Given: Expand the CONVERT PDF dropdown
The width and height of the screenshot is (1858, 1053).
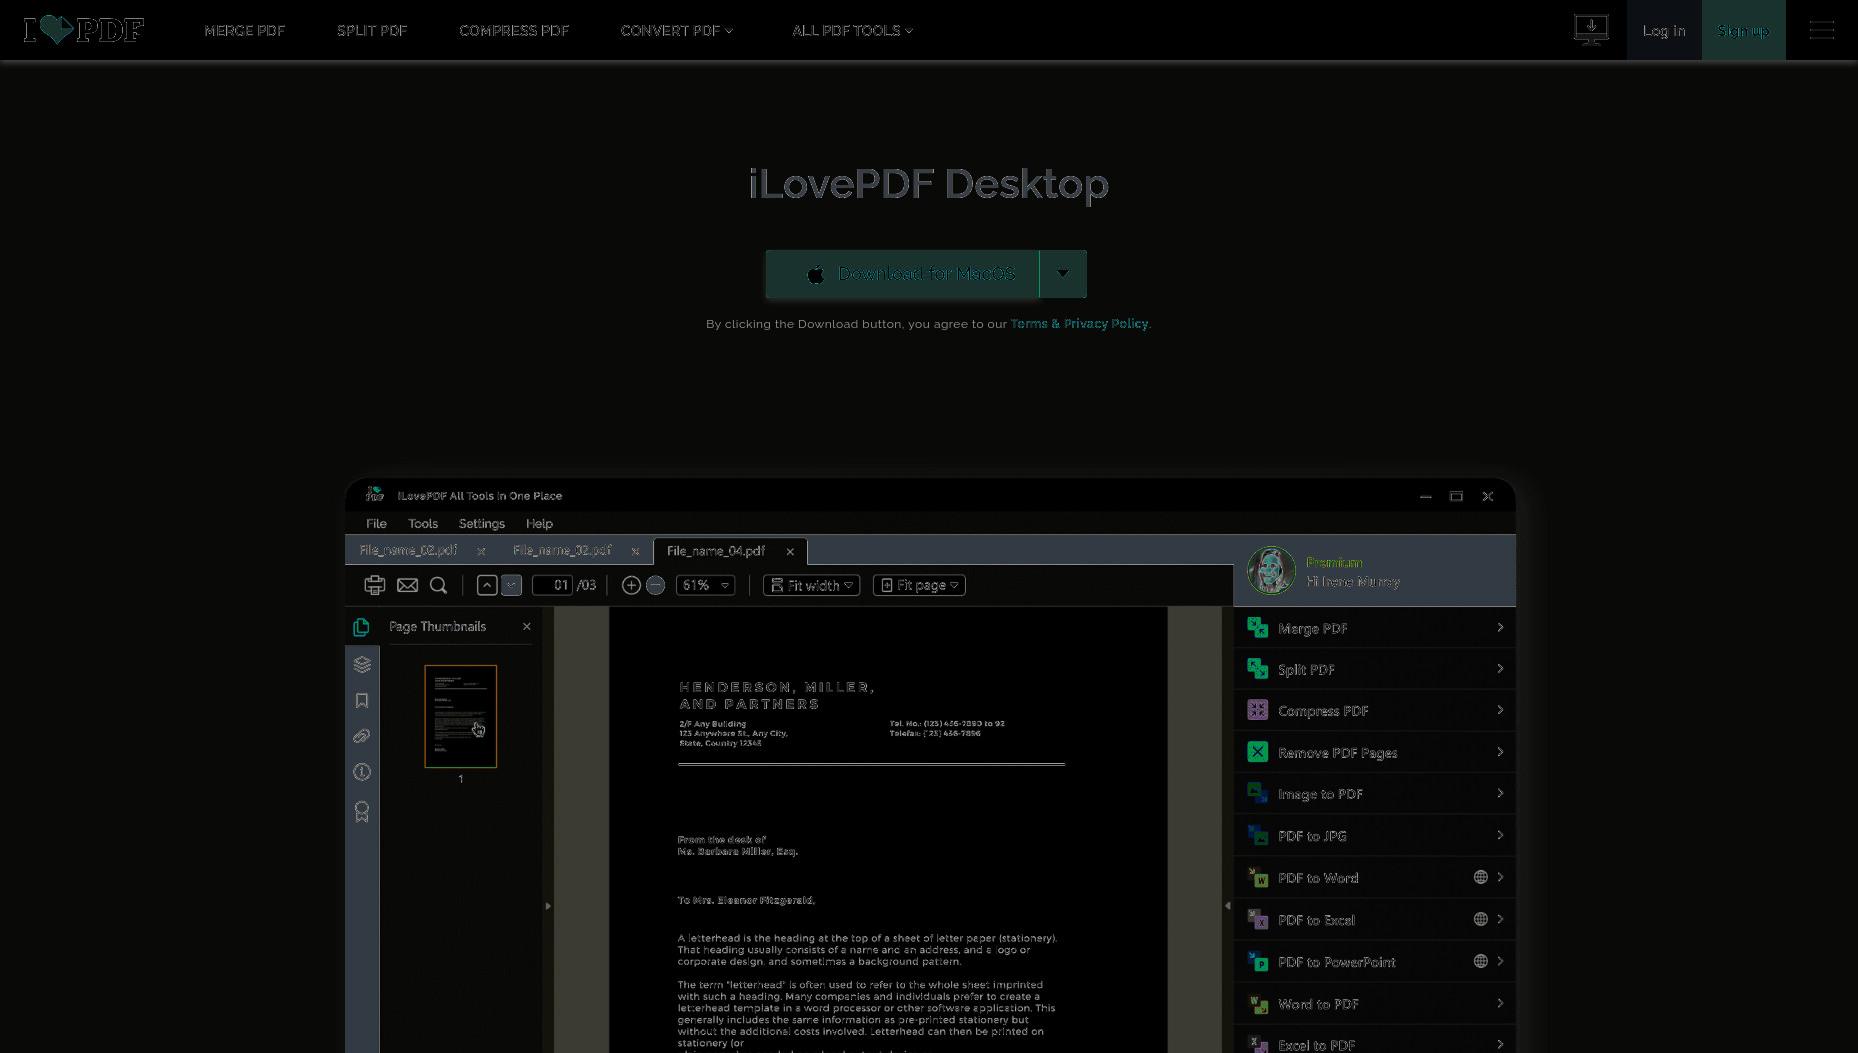Looking at the screenshot, I should [677, 31].
